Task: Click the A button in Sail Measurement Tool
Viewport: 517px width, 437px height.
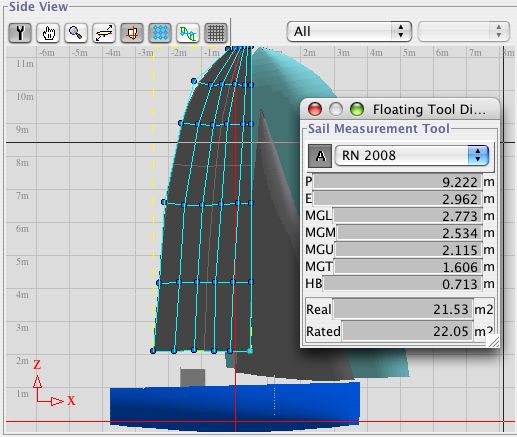Action: [x=320, y=156]
